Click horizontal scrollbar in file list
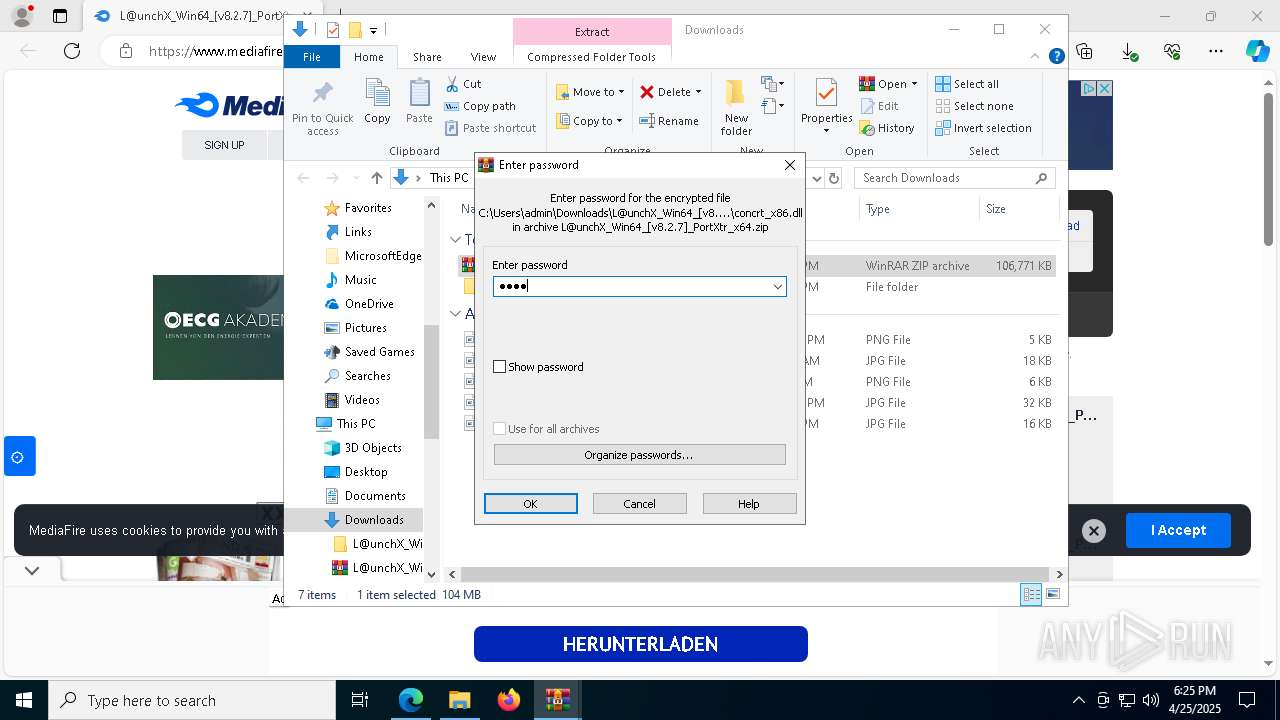 coord(755,574)
